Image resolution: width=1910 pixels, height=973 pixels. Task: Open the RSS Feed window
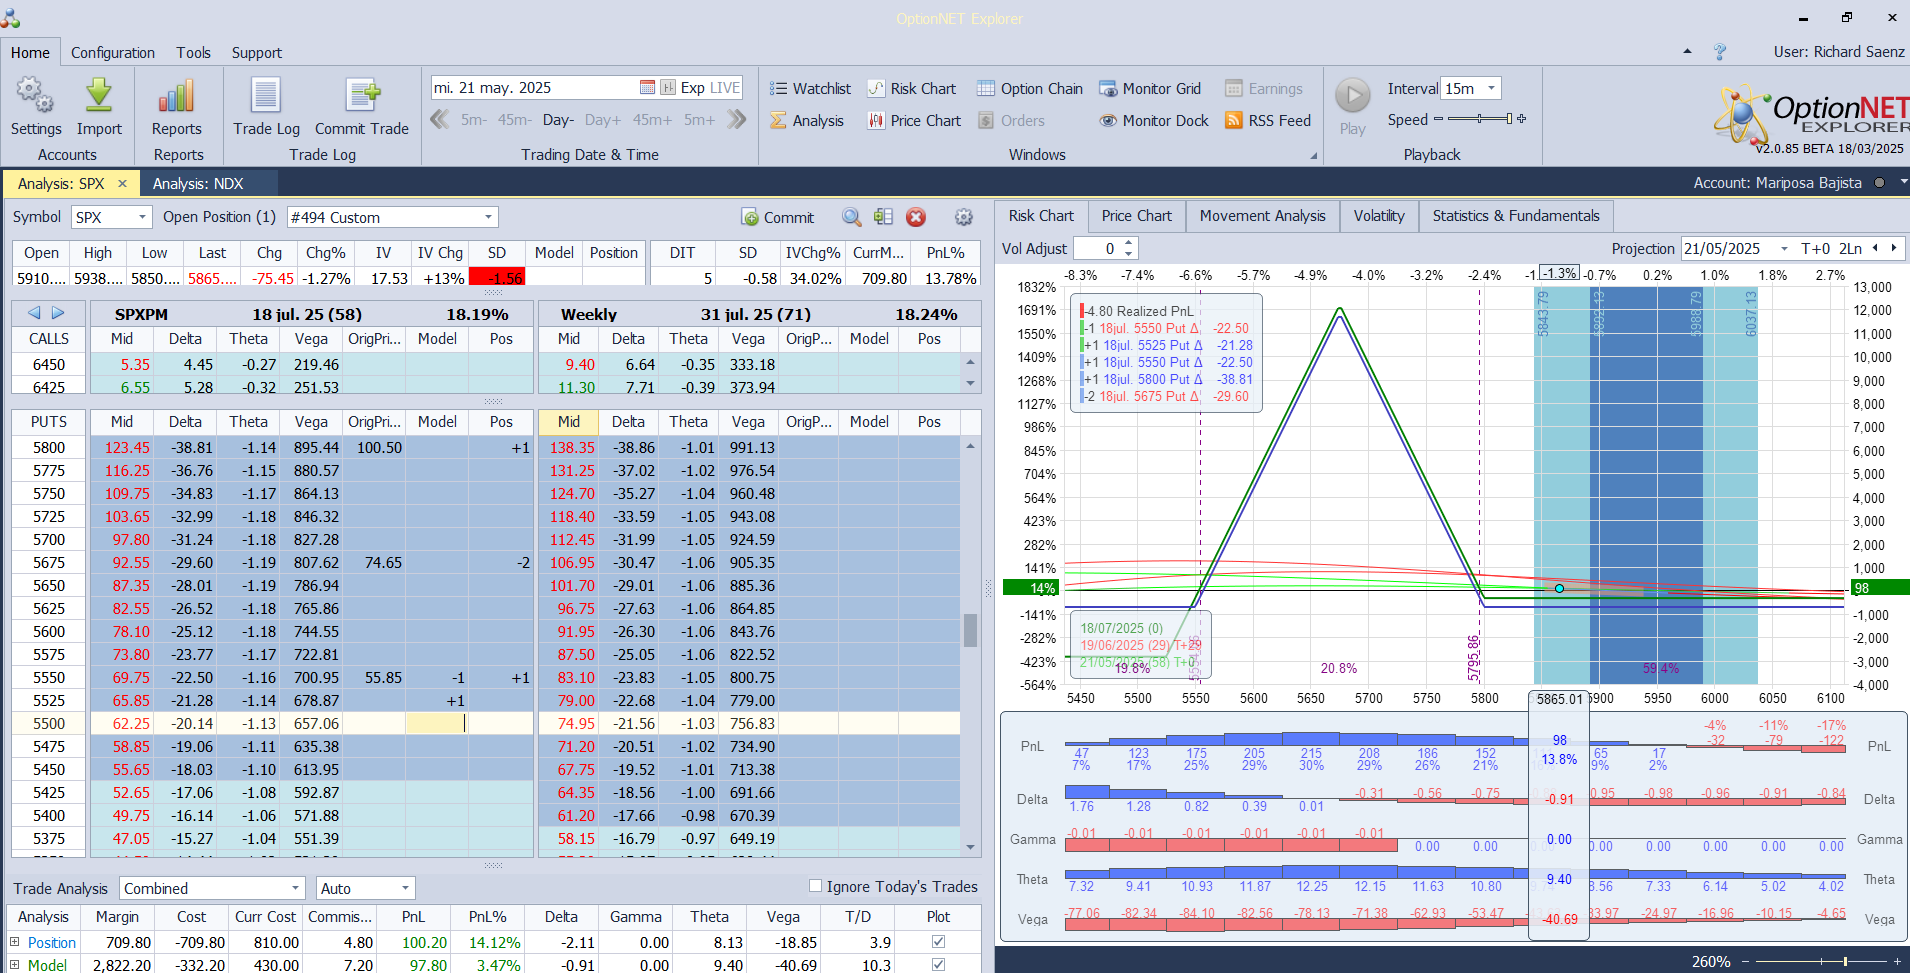[x=1268, y=121]
